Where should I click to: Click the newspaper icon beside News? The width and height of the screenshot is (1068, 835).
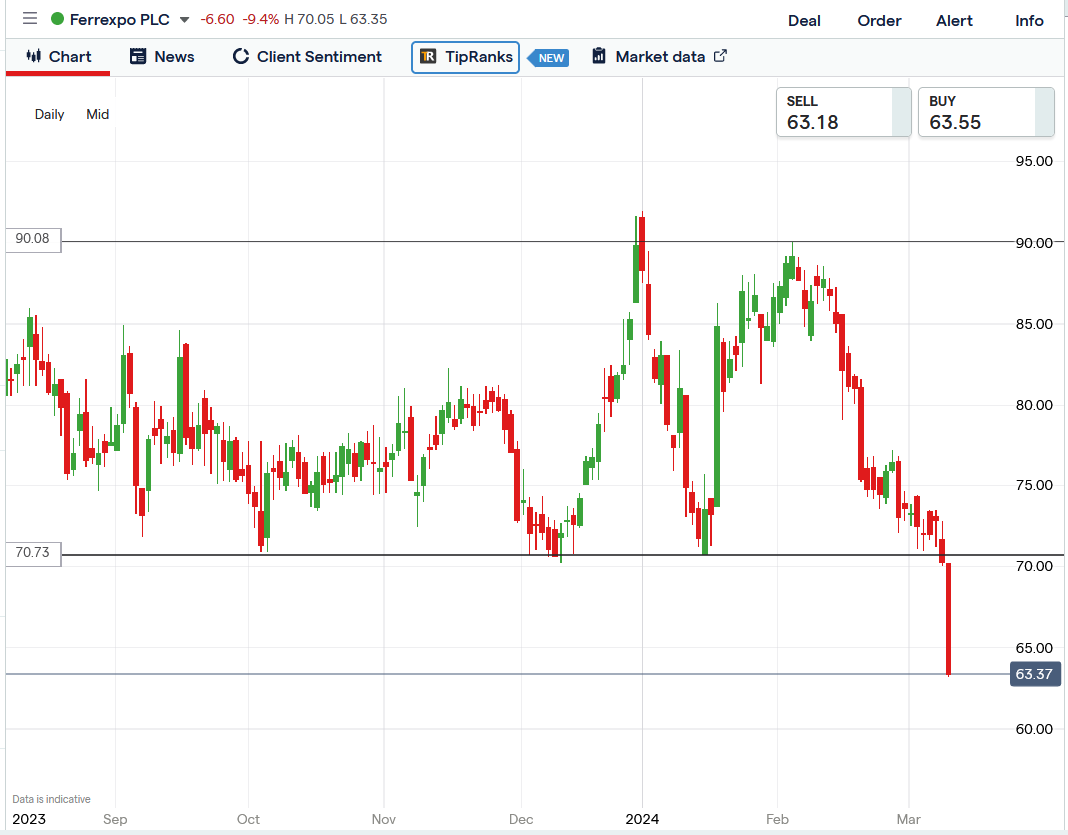point(138,57)
